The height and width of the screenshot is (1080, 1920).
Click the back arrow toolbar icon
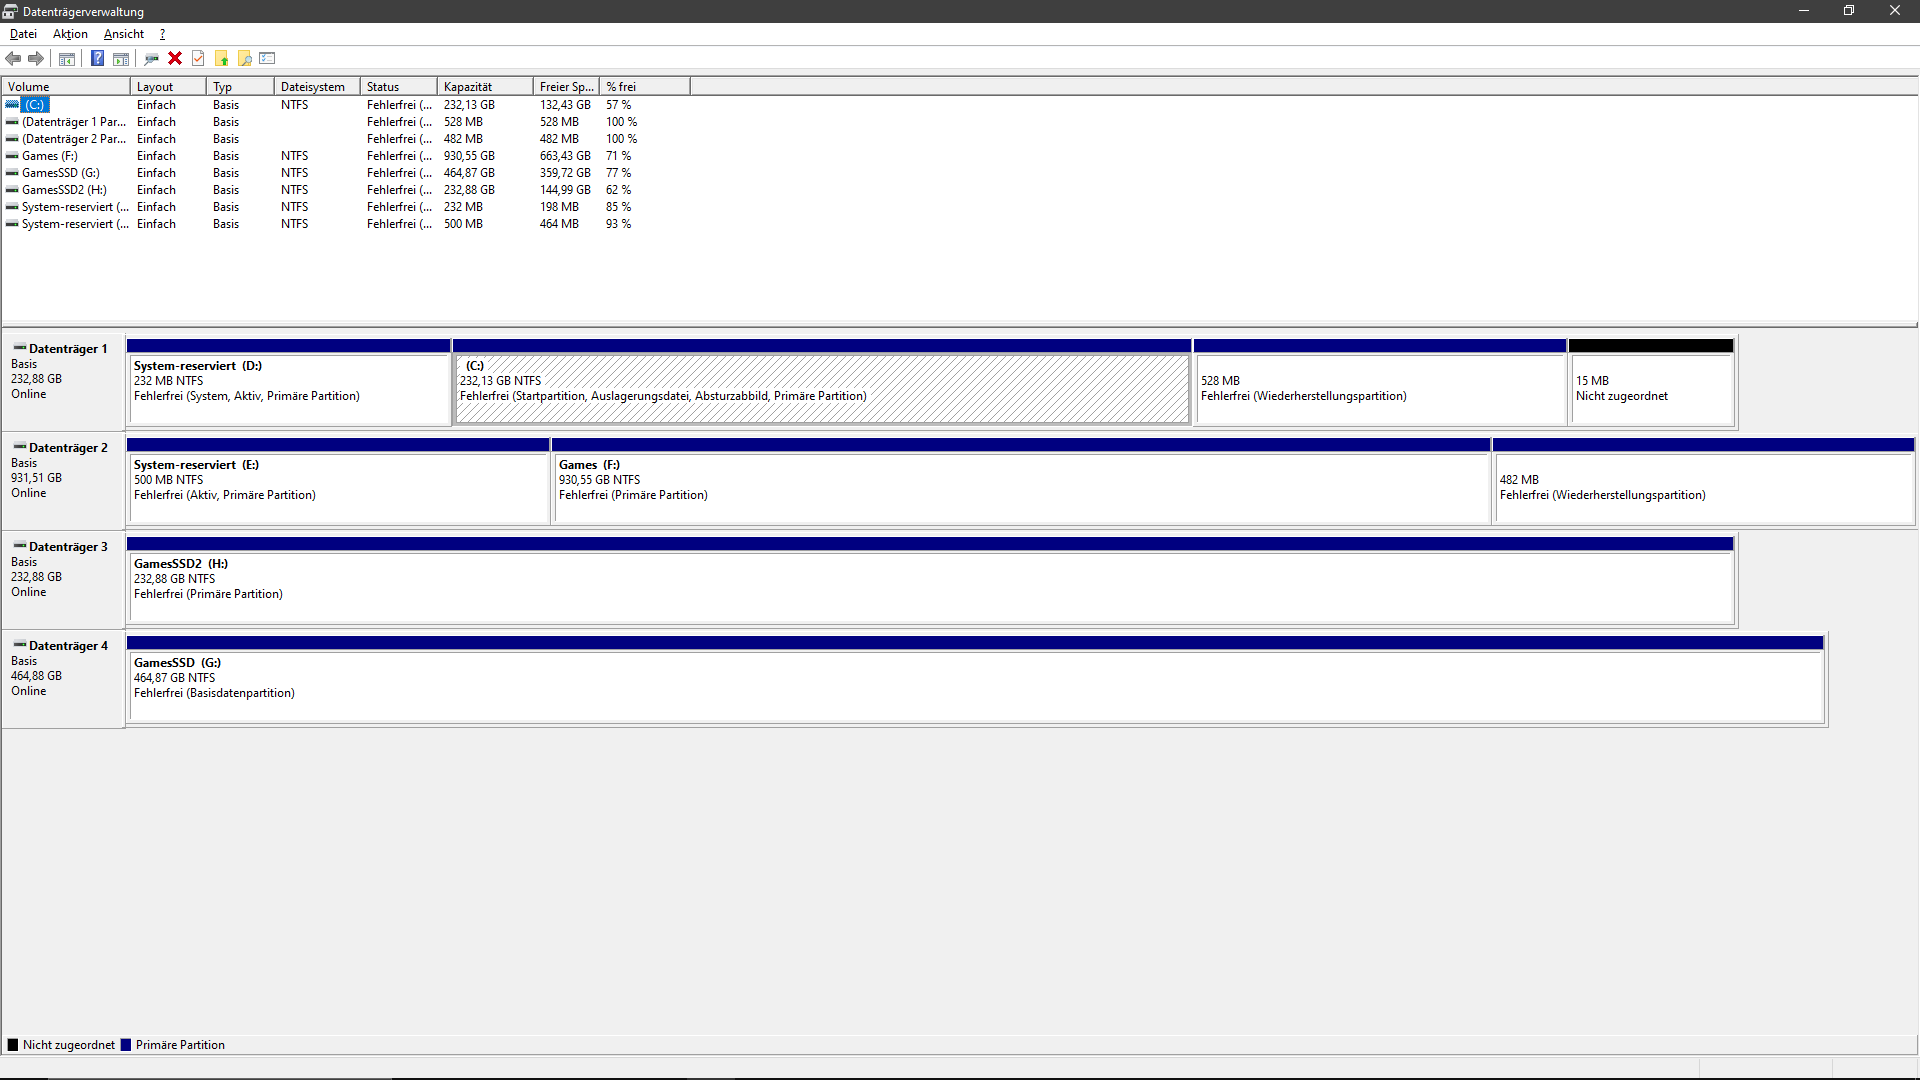coord(13,59)
